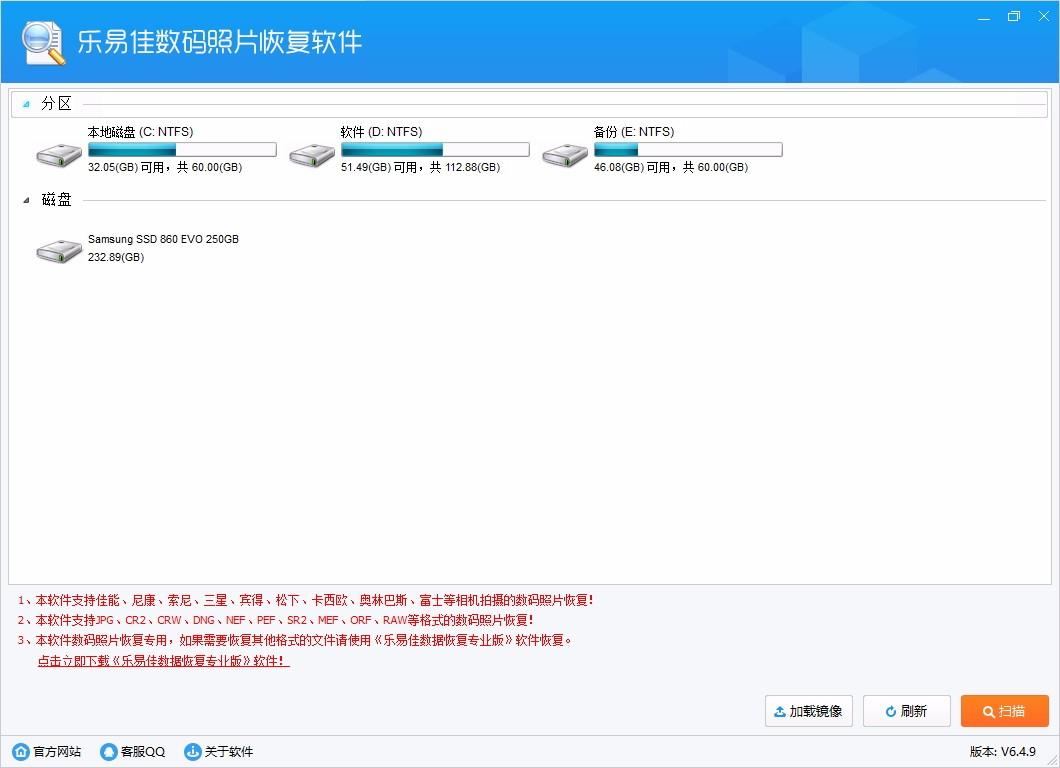This screenshot has width=1060, height=768.
Task: Collapse the 分区 partition section
Action: coord(26,104)
